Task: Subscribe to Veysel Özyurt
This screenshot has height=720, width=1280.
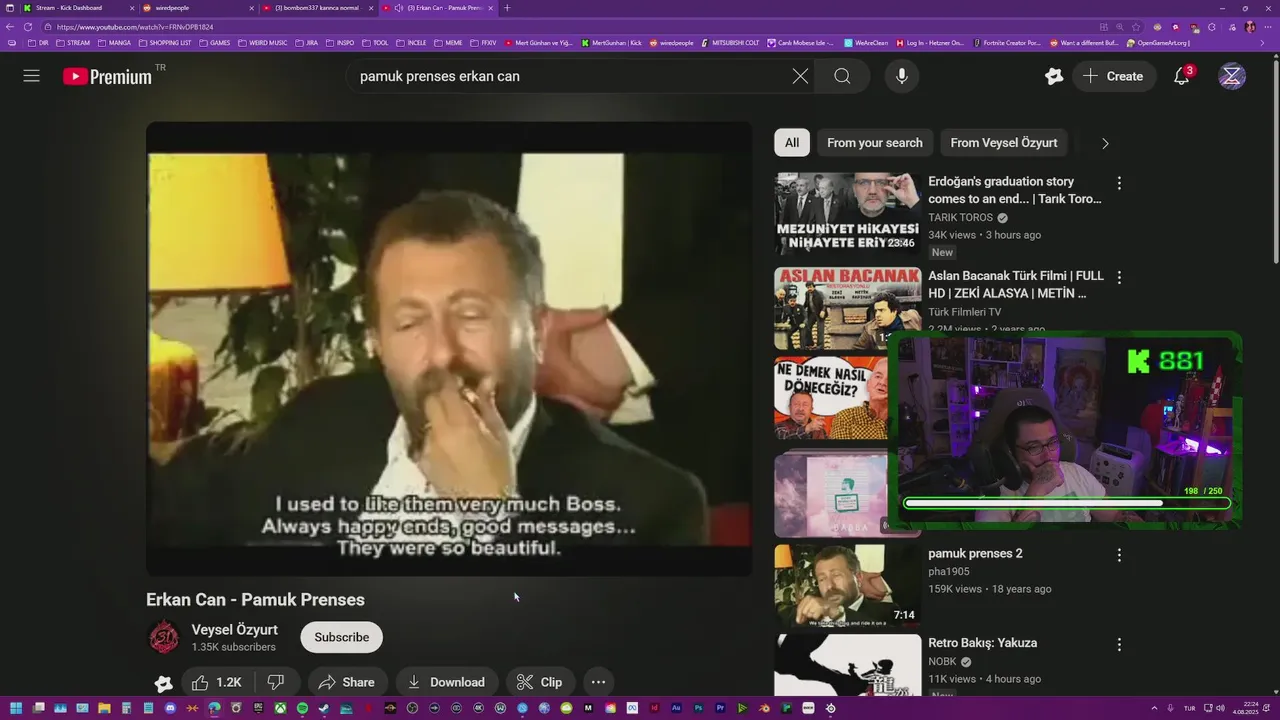Action: pos(342,637)
